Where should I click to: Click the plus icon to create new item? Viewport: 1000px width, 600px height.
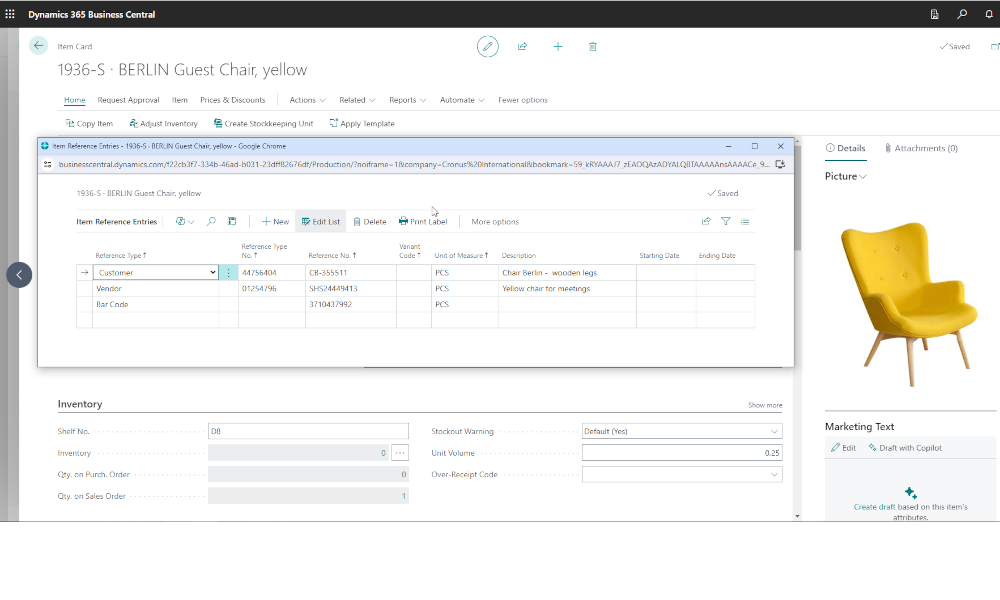(x=558, y=47)
